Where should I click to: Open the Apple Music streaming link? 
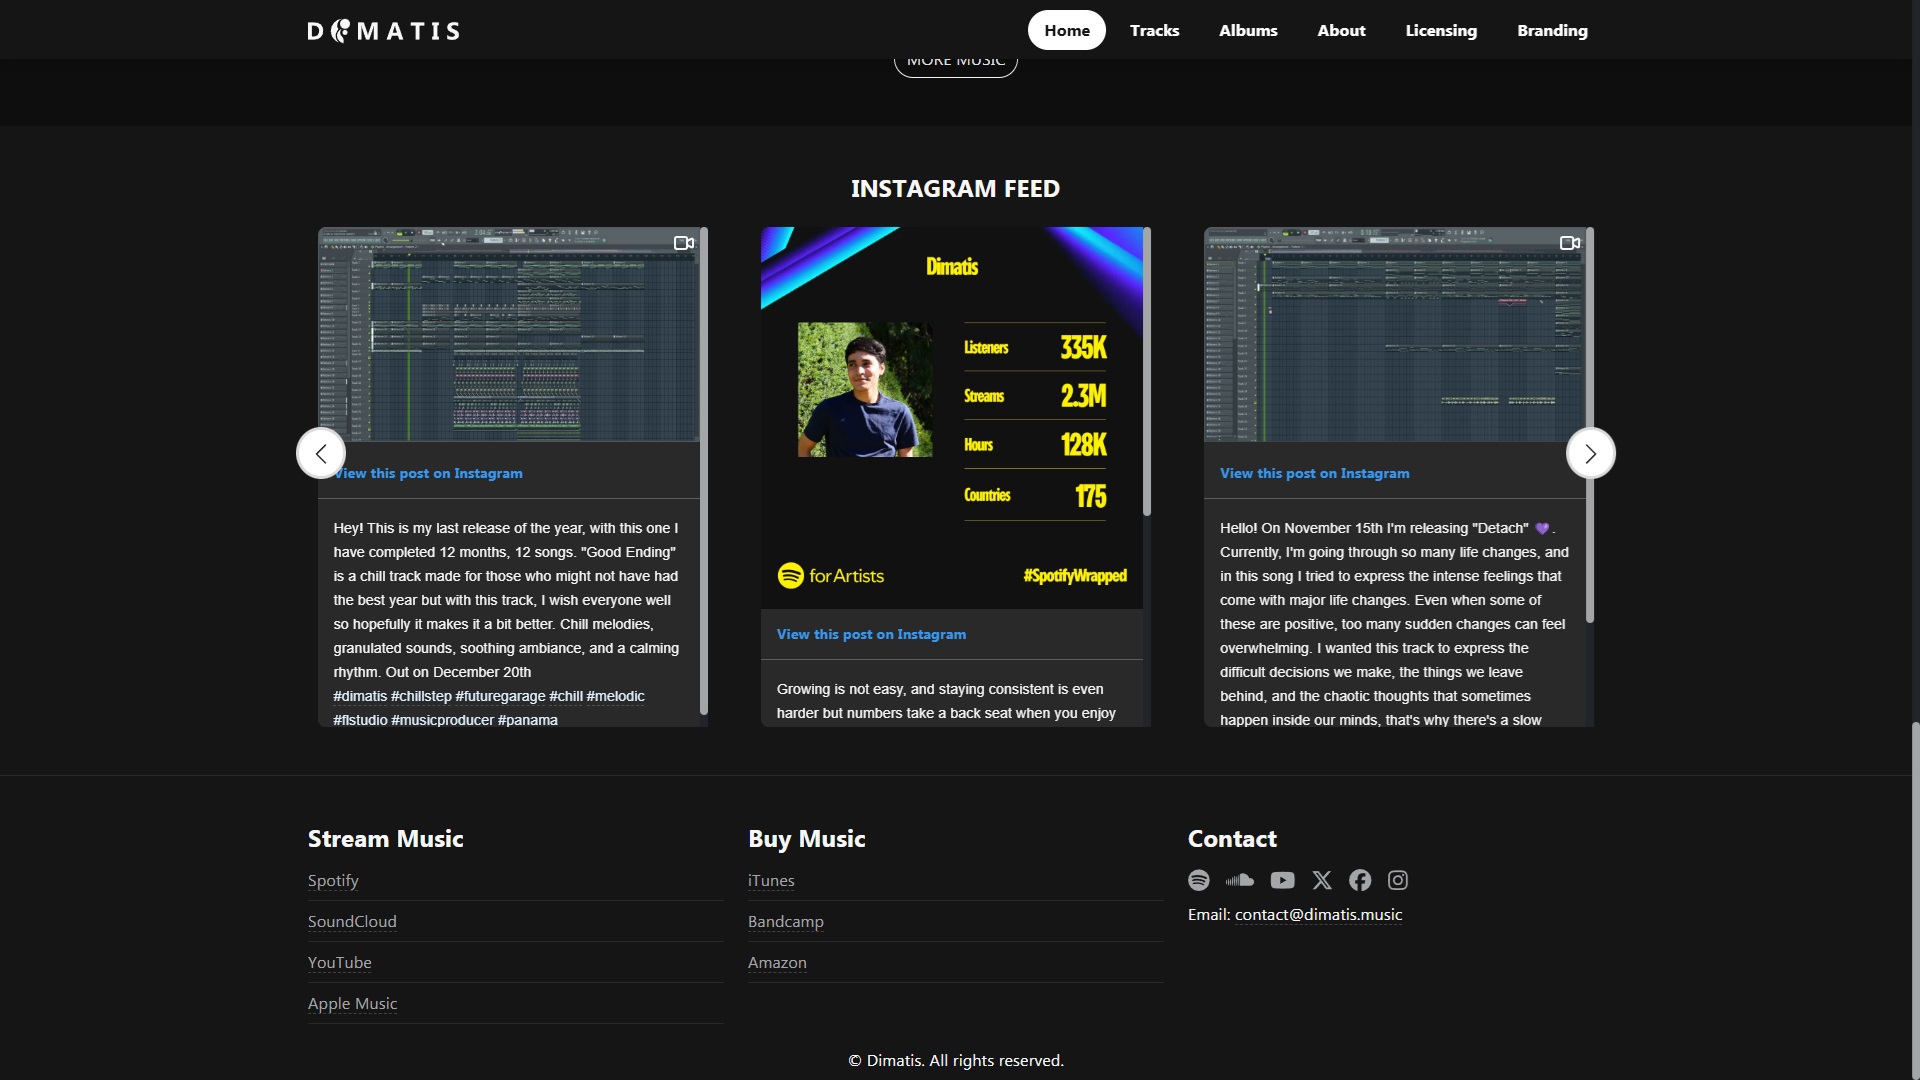pos(352,1003)
